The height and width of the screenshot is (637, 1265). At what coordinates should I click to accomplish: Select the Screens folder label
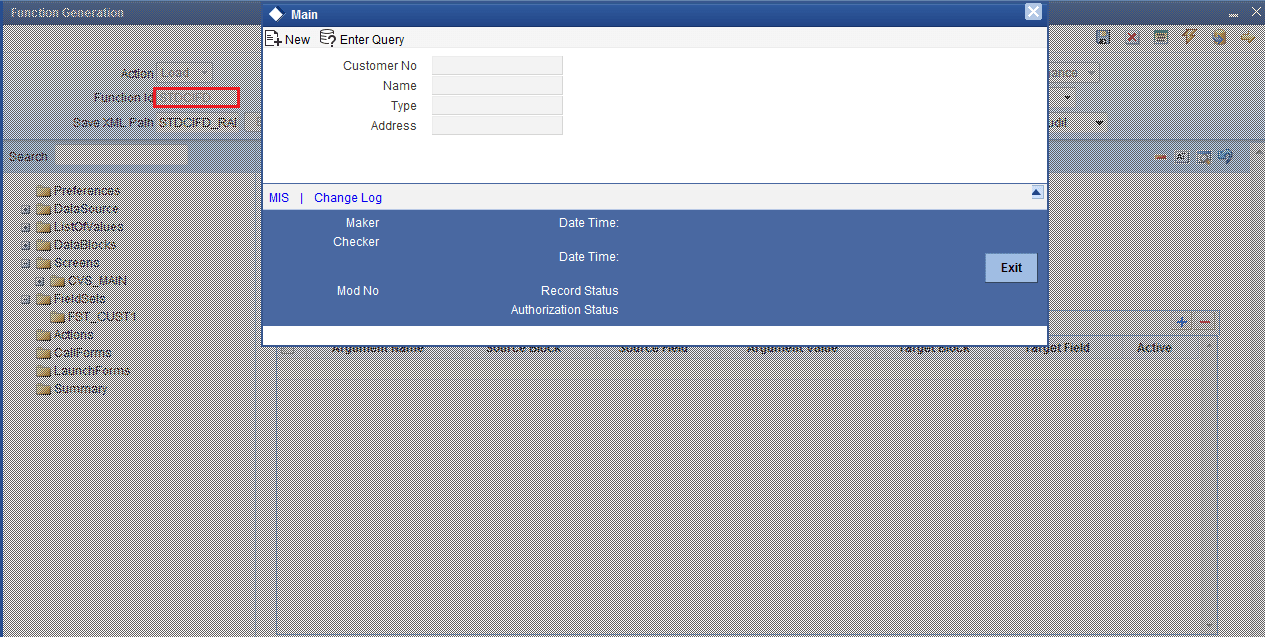[76, 263]
